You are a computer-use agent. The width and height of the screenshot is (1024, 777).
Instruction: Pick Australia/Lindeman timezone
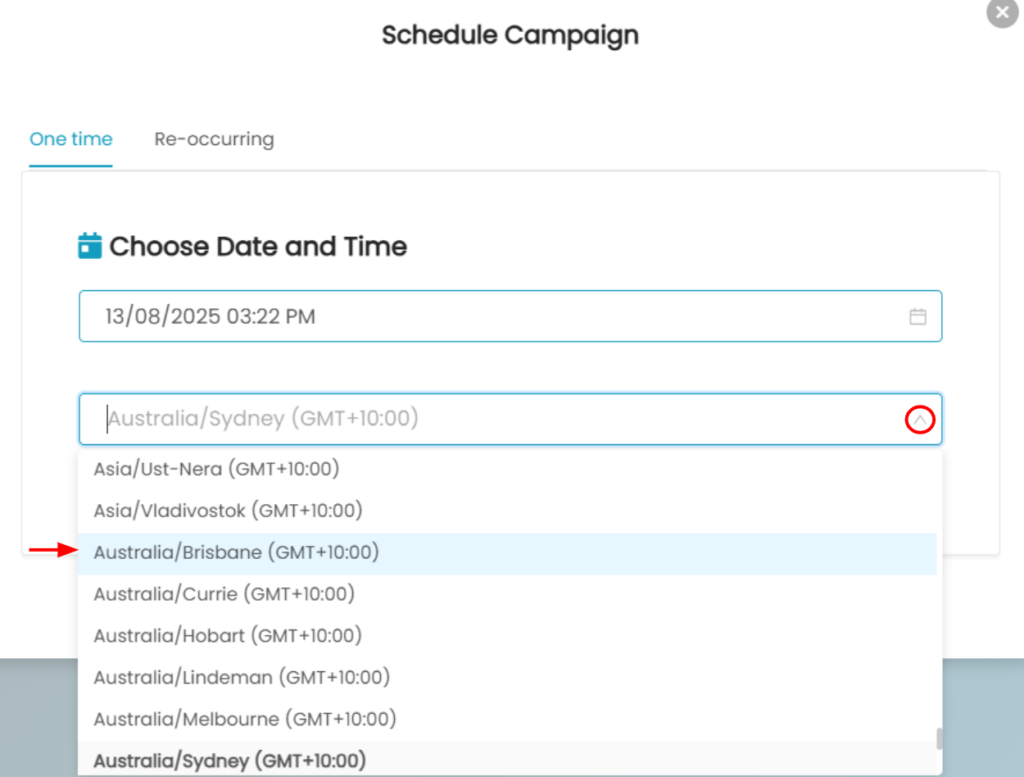[x=242, y=677]
